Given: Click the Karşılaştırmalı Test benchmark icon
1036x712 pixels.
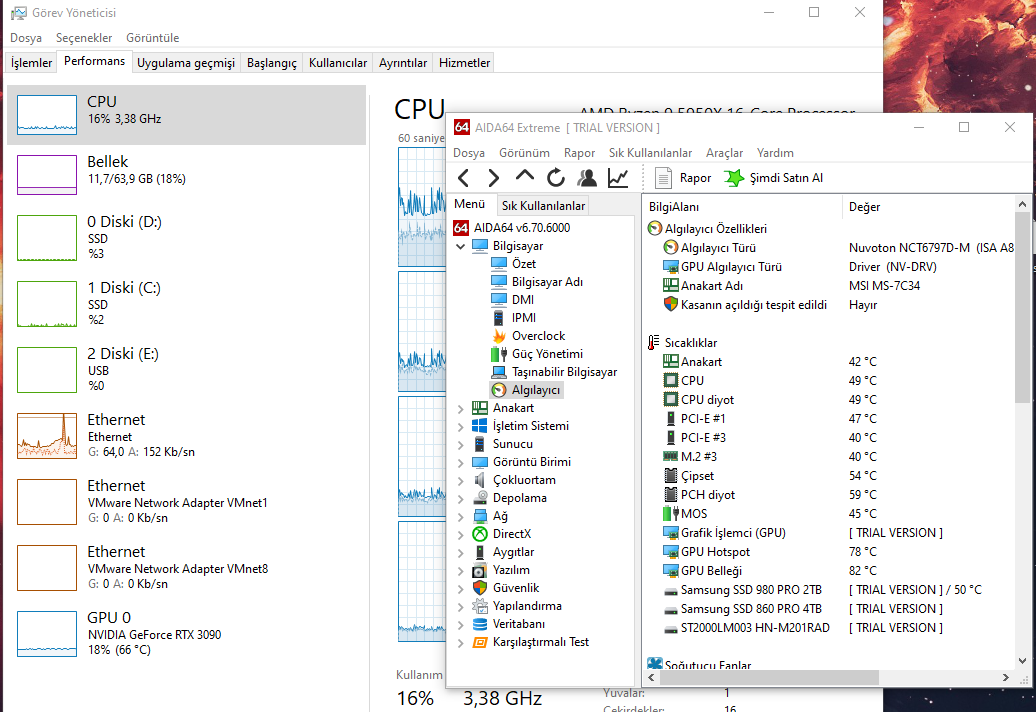Looking at the screenshot, I should click(480, 642).
